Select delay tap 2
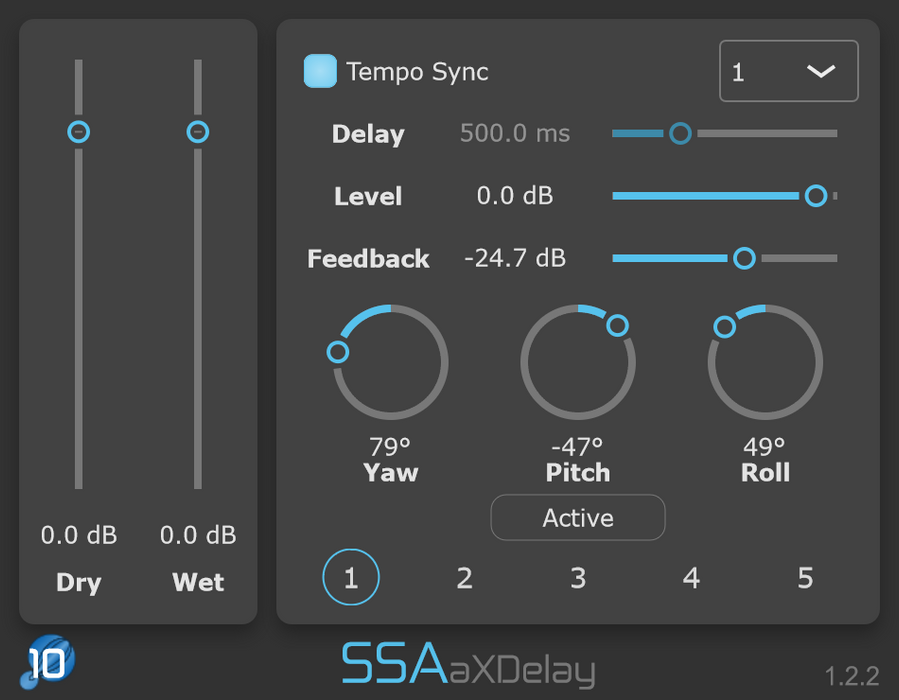The width and height of the screenshot is (899, 700). pyautogui.click(x=464, y=577)
